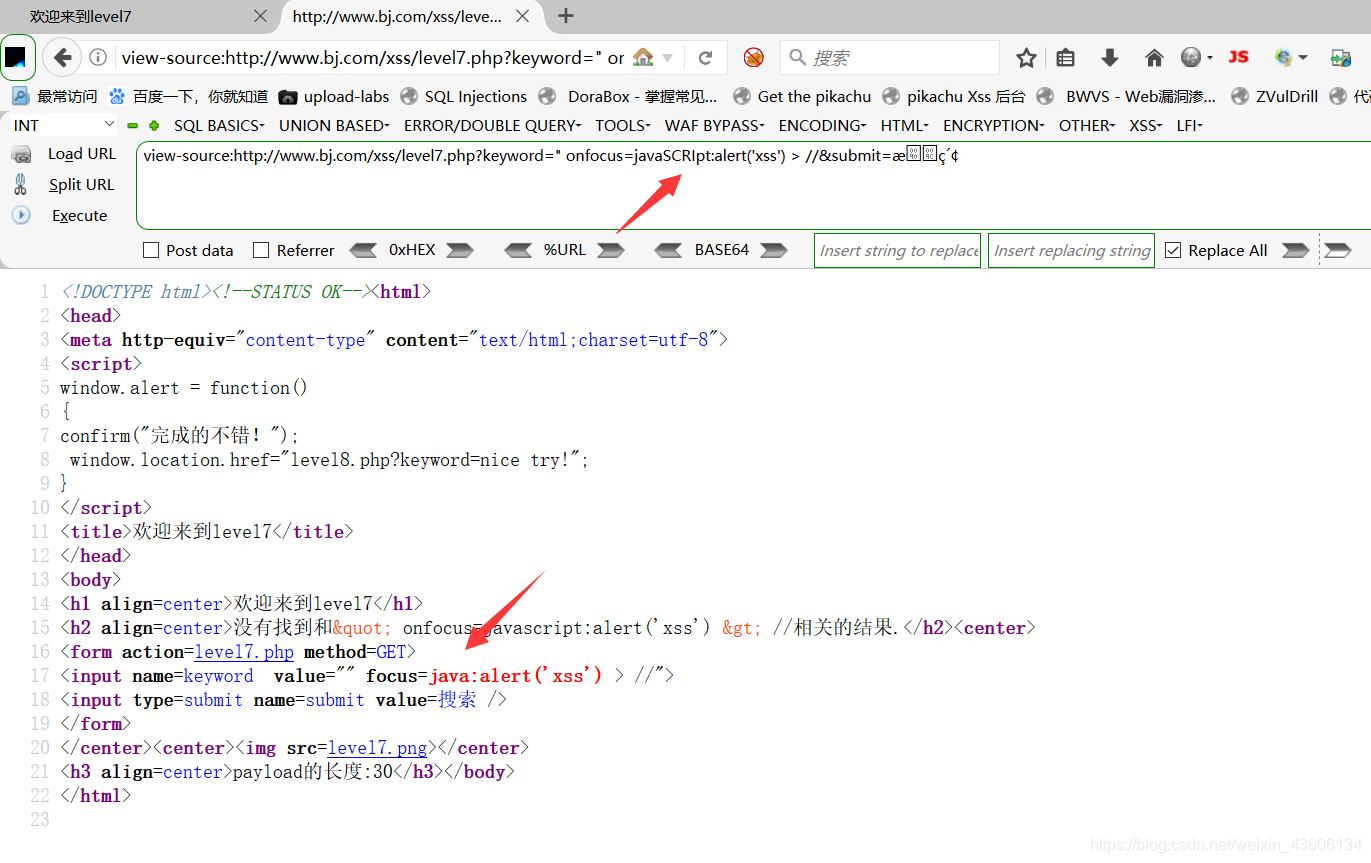The height and width of the screenshot is (863, 1371).
Task: Open the INT dropdown
Action: 64,125
